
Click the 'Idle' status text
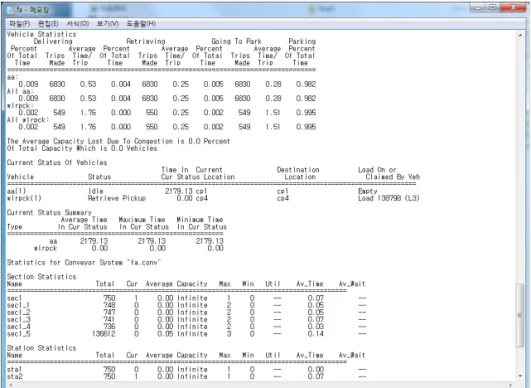(95, 191)
